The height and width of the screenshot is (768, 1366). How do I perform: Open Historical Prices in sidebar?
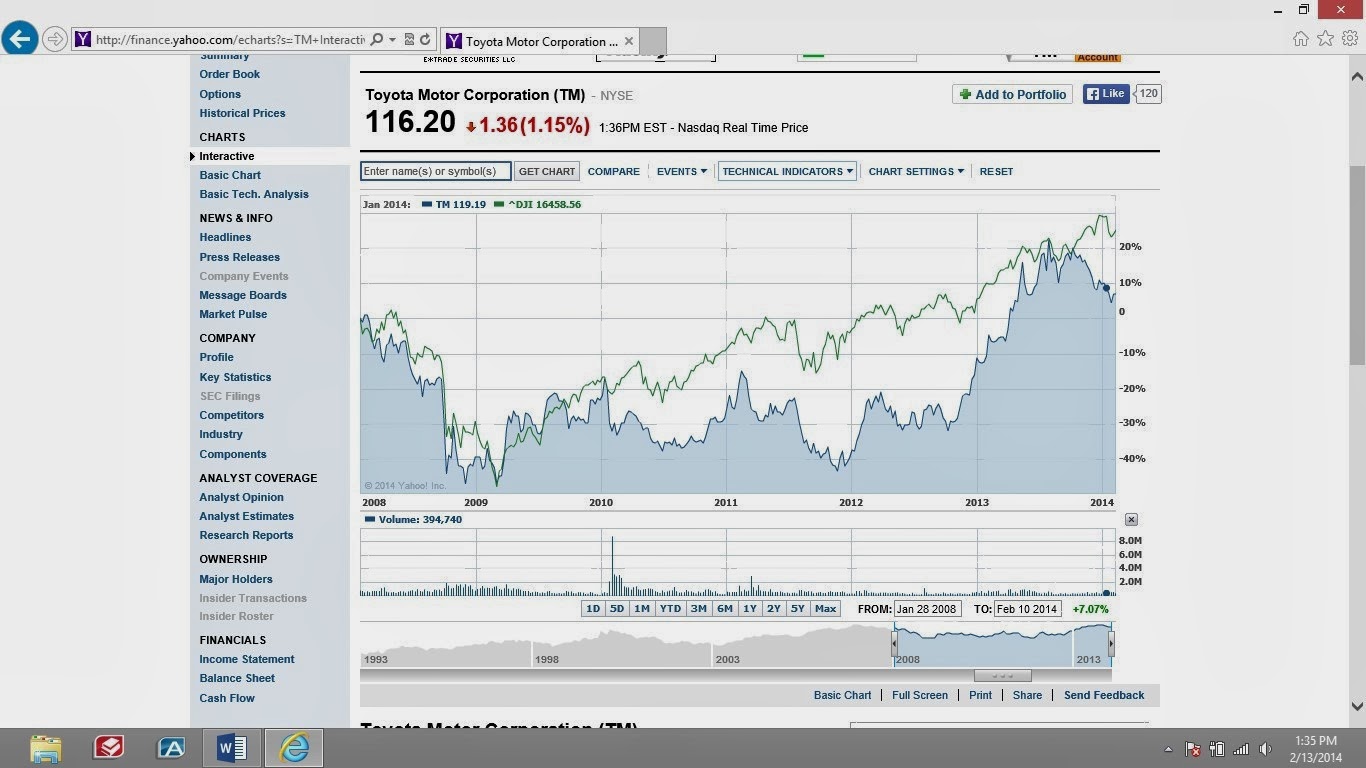(242, 113)
